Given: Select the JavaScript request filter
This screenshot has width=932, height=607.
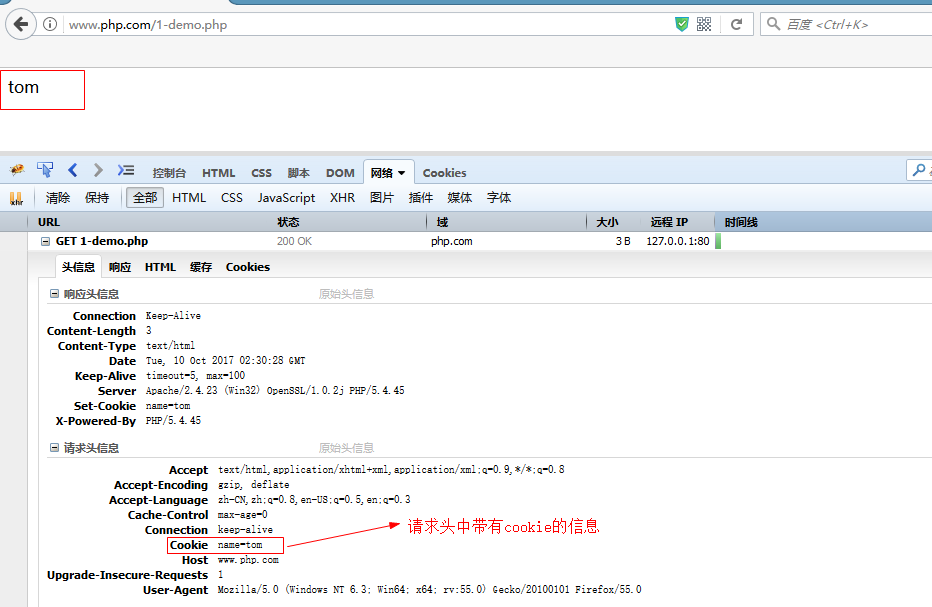Looking at the screenshot, I should (x=286, y=198).
